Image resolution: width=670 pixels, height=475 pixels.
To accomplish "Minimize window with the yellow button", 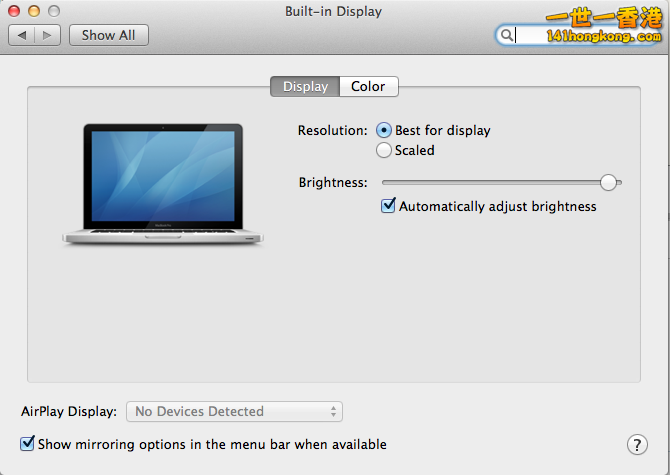I will [34, 11].
